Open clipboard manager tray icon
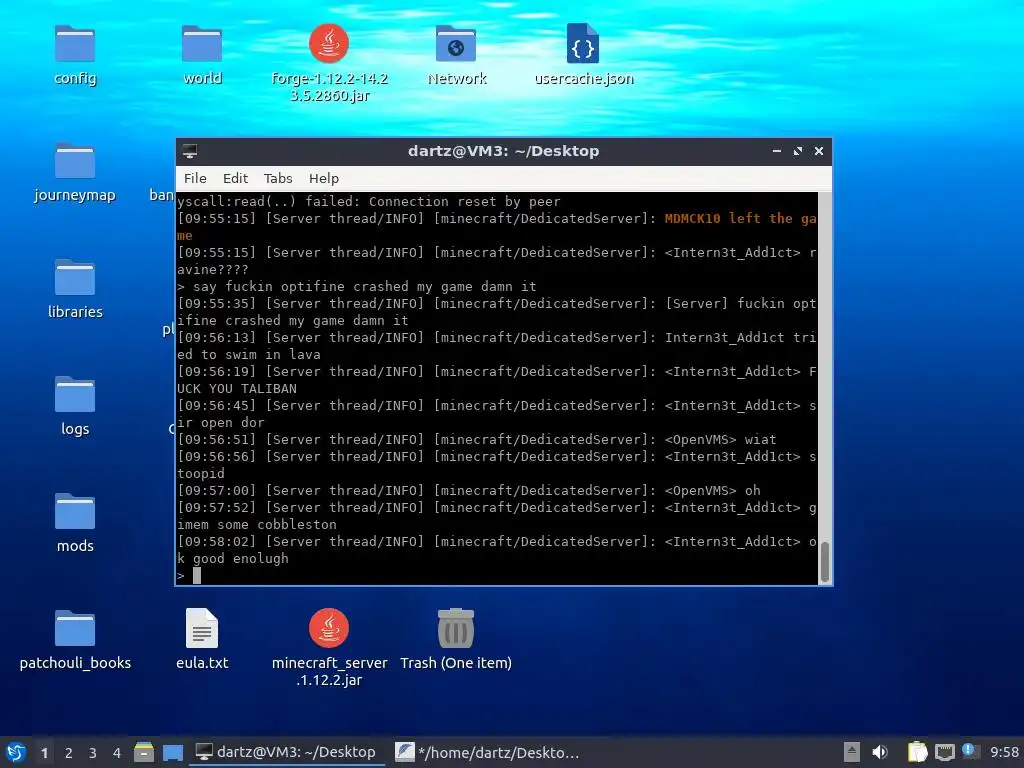 click(918, 752)
